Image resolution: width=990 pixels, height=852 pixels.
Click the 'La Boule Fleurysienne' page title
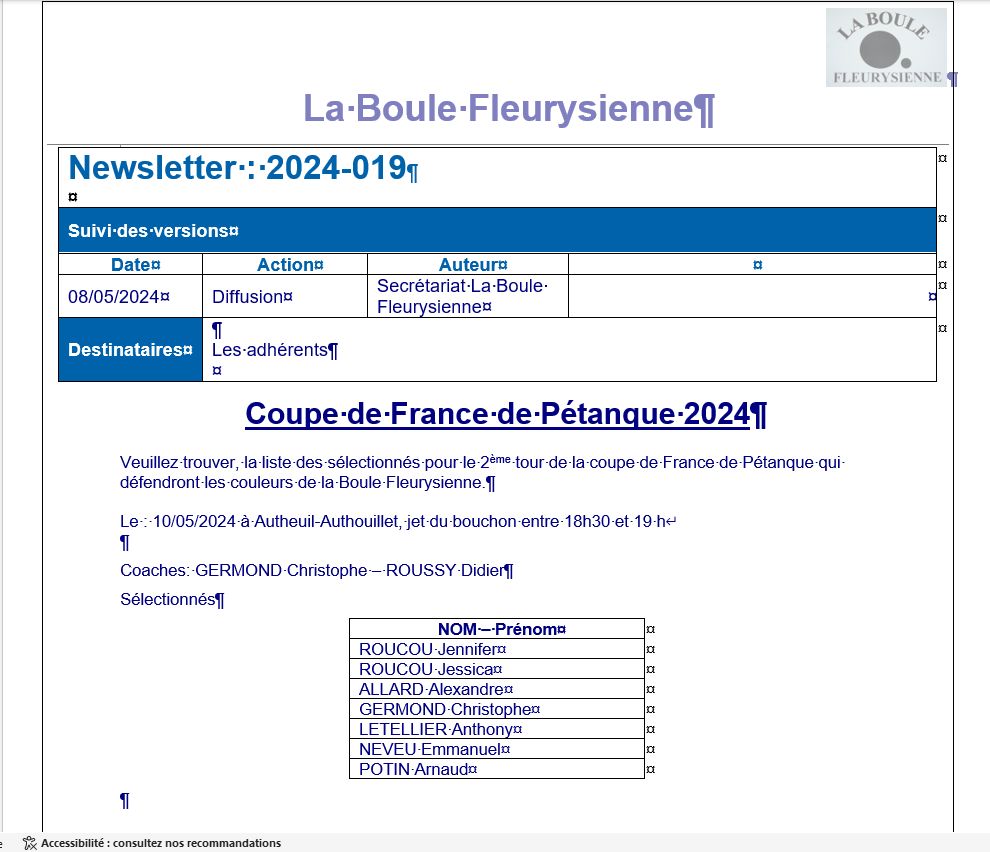pos(508,108)
